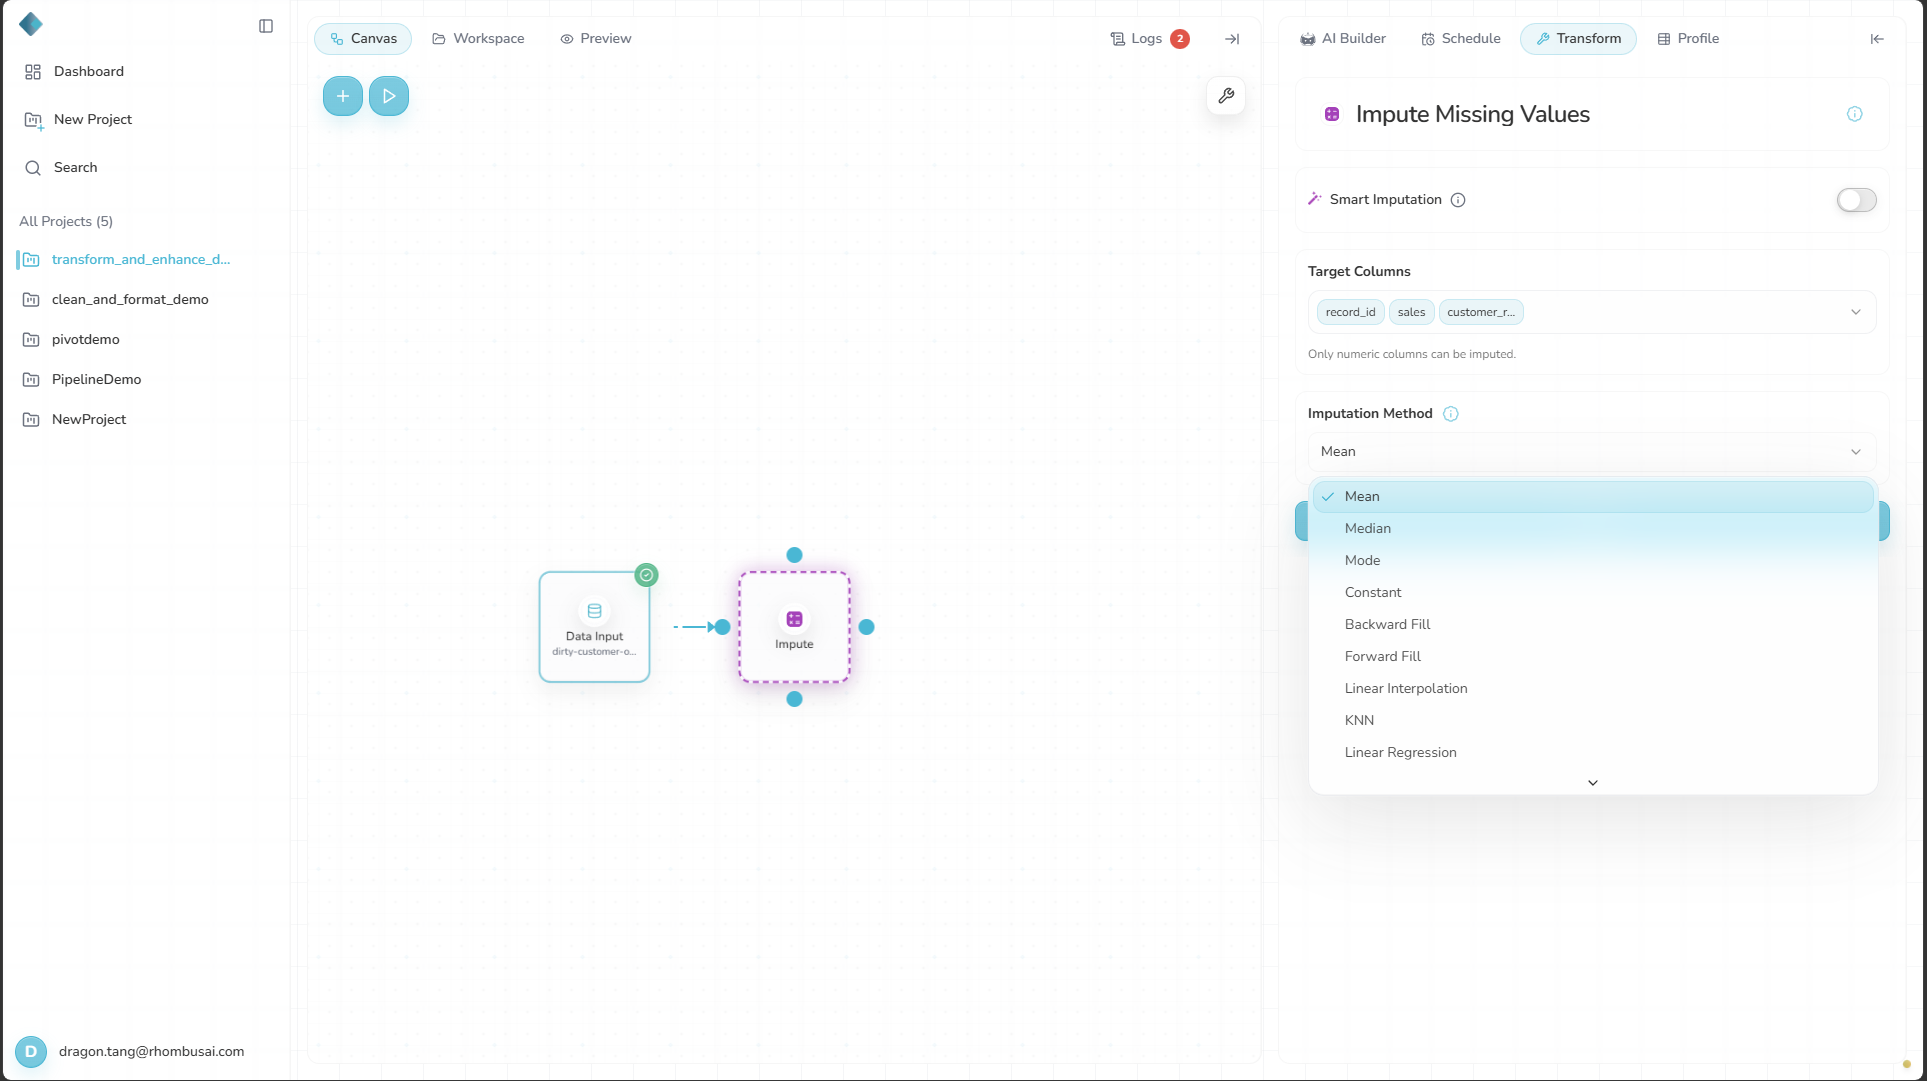Choose Mode imputation method
1927x1081 pixels.
click(x=1593, y=560)
